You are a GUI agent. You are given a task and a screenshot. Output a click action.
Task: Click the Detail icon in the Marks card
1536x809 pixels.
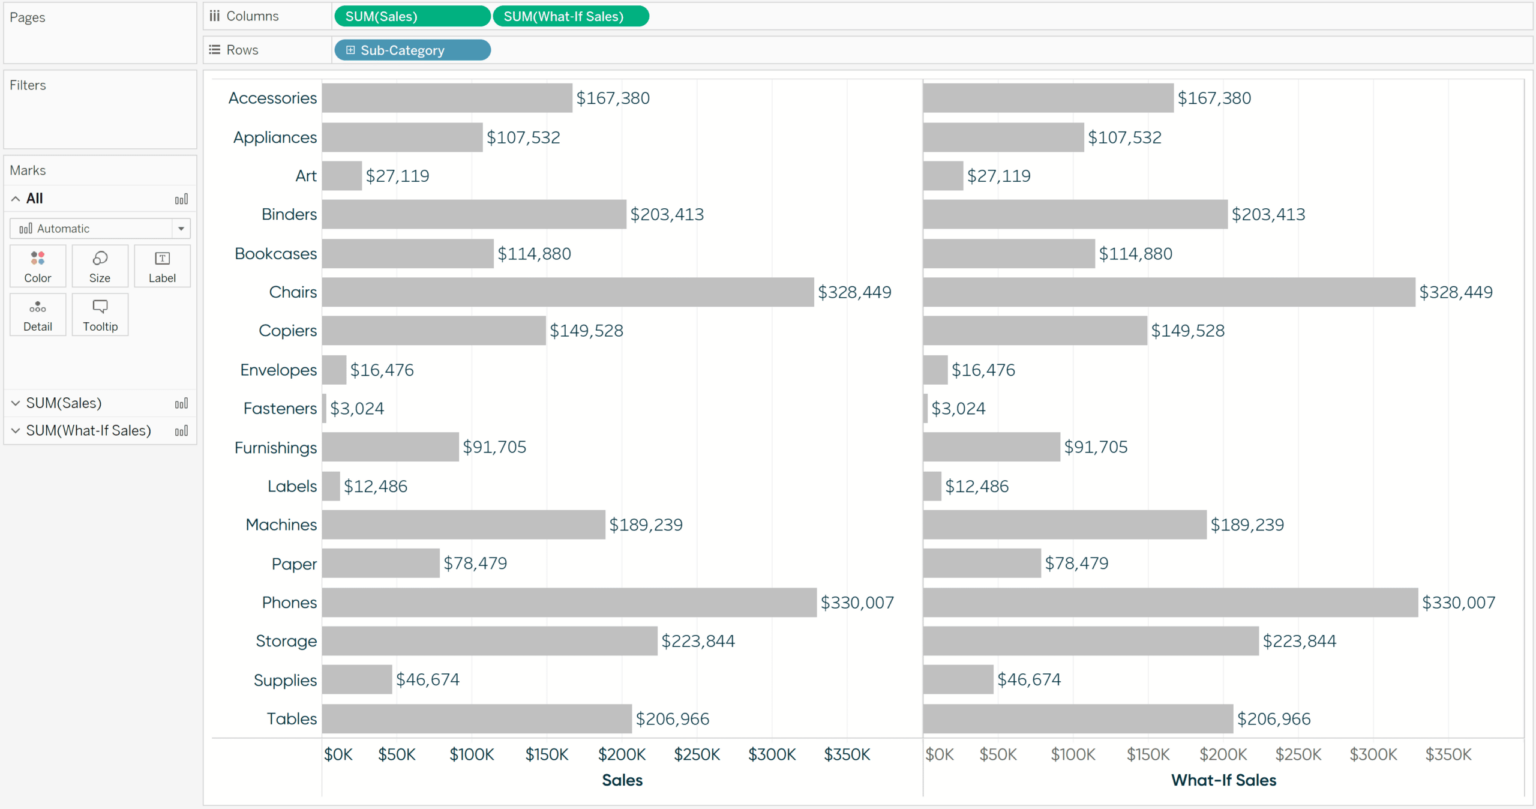[x=37, y=314]
